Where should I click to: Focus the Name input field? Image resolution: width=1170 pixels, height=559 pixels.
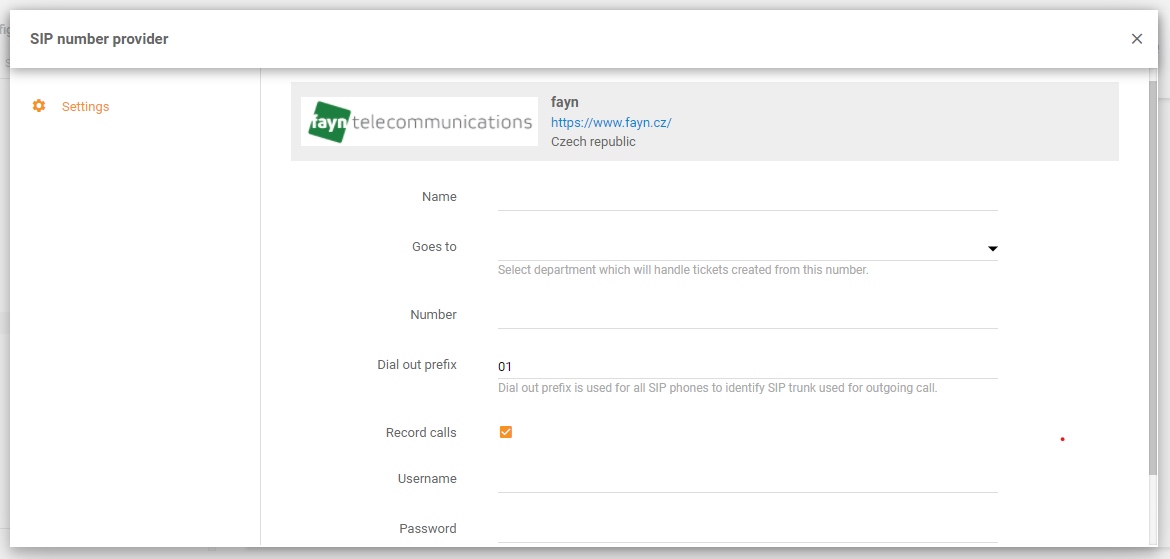[x=747, y=198]
